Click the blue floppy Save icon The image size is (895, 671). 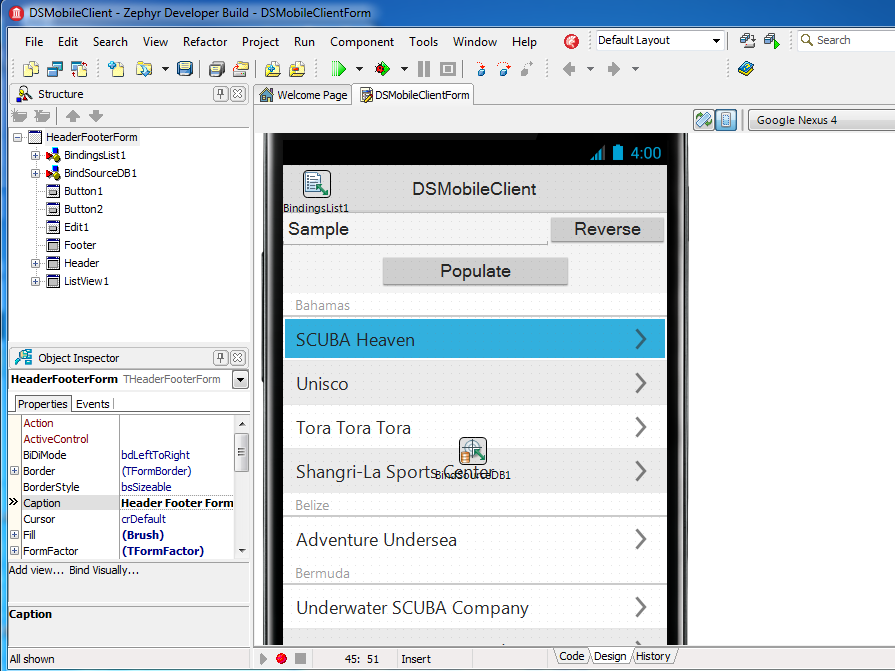(x=185, y=69)
